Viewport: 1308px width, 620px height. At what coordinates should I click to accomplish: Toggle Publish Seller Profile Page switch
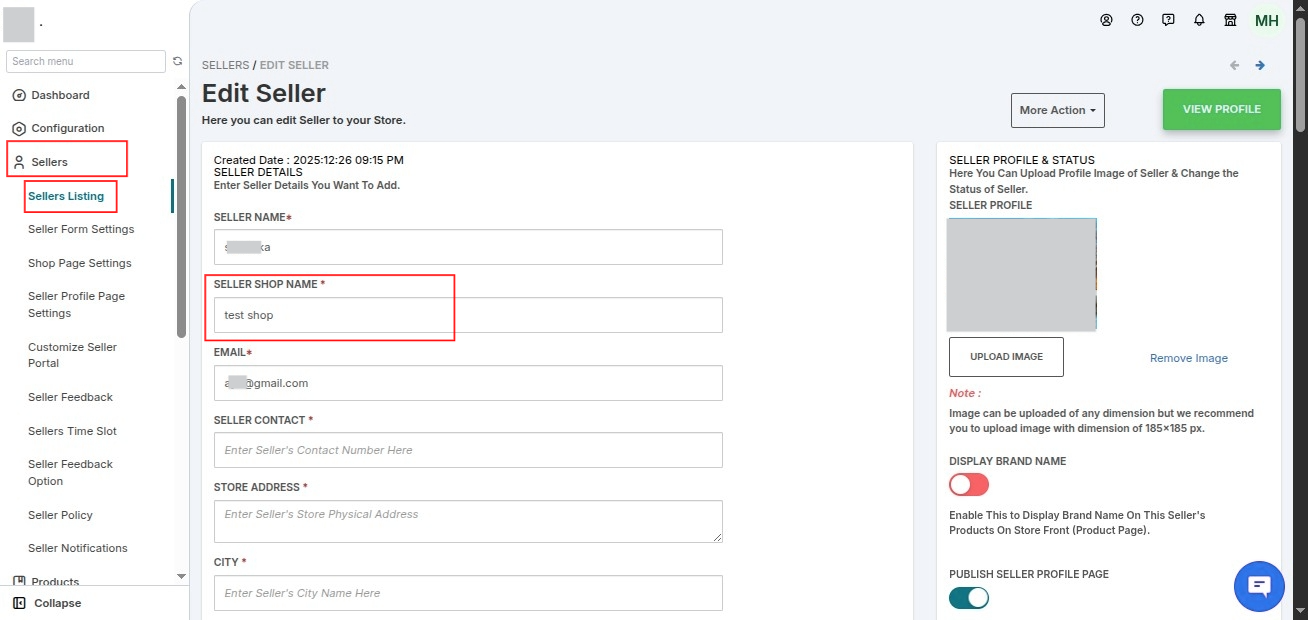tap(969, 597)
